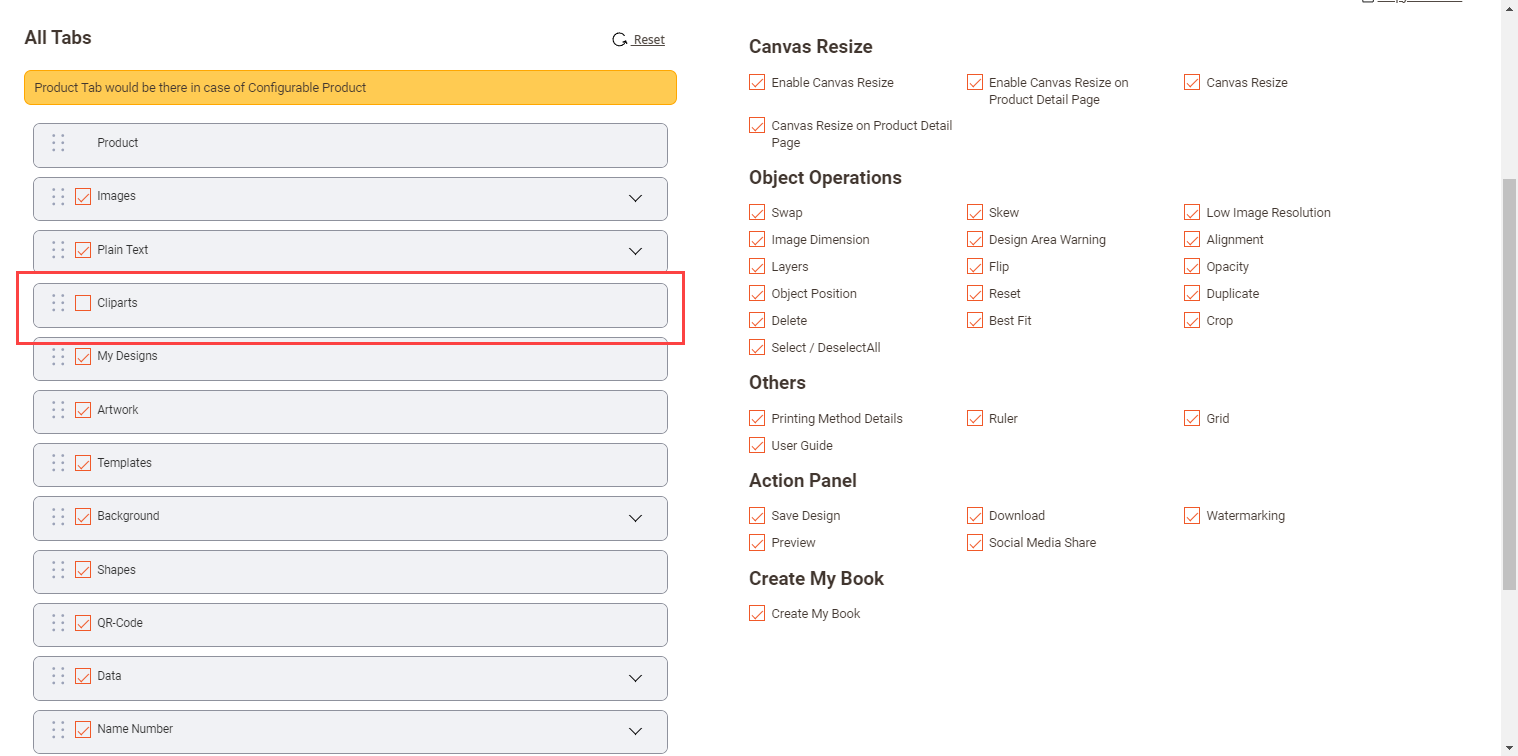Click the Reset link in All Tabs
Image resolution: width=1518 pixels, height=756 pixels.
649,40
